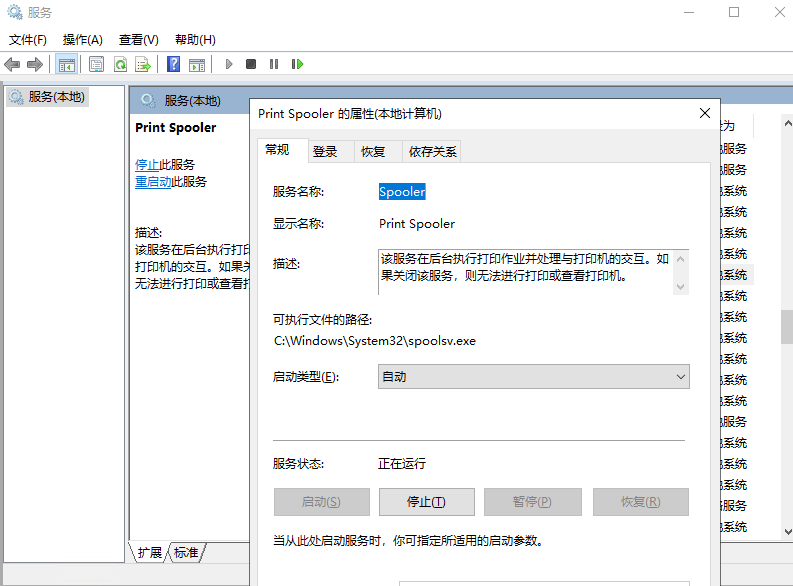The width and height of the screenshot is (793, 586).
Task: Open the 帮助(H) menu
Action: [x=195, y=39]
